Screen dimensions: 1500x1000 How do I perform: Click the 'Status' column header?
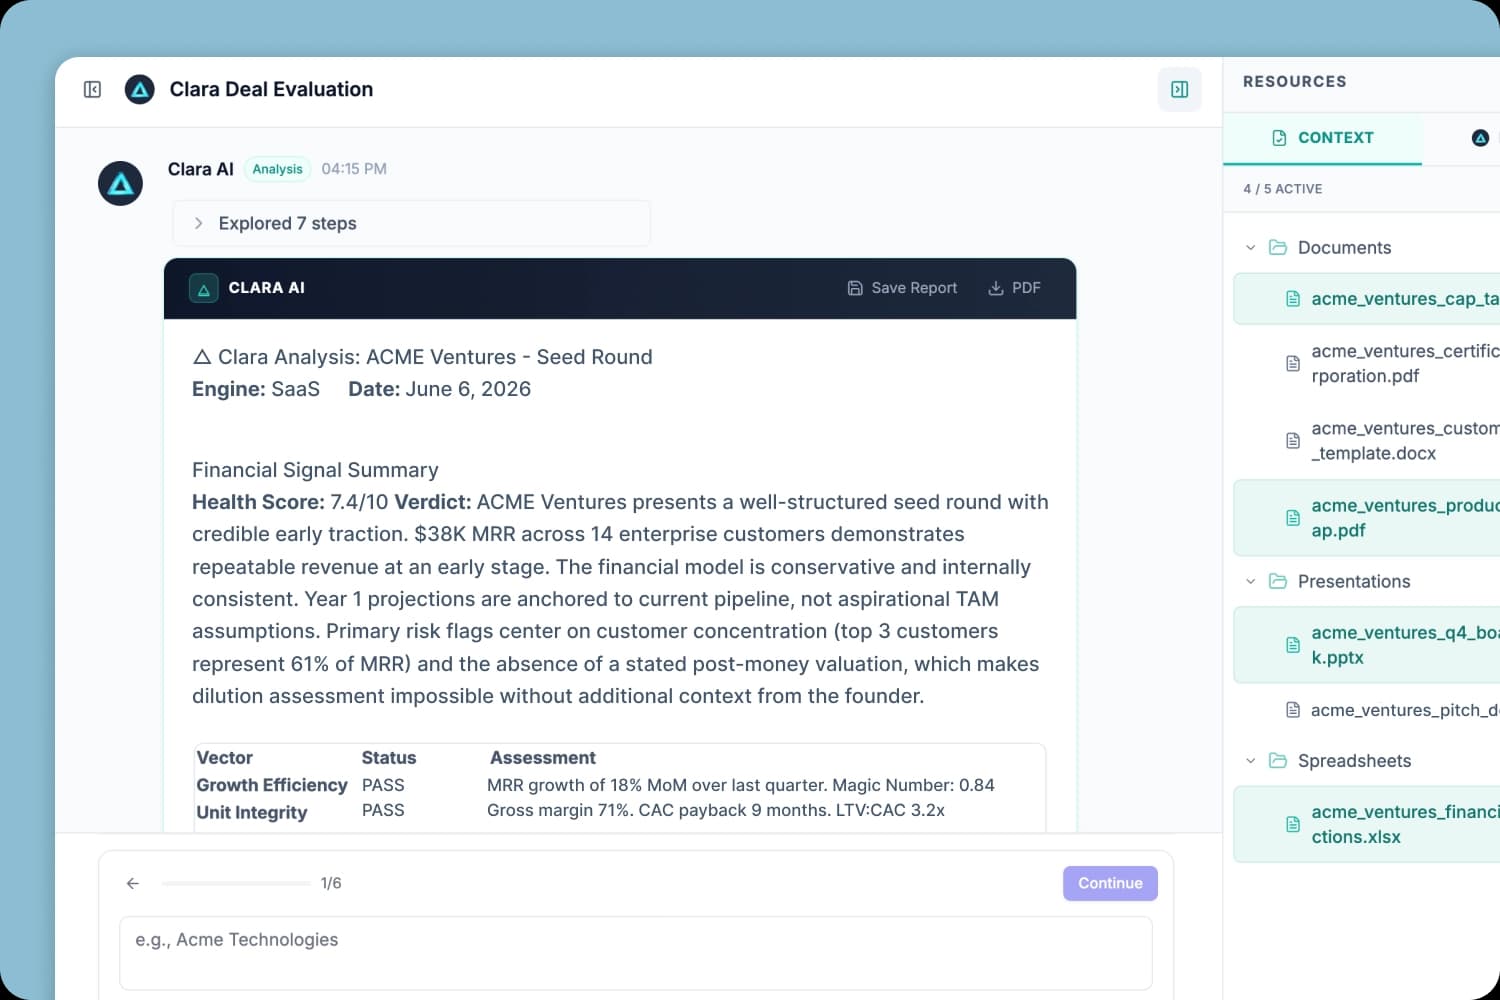click(x=389, y=758)
